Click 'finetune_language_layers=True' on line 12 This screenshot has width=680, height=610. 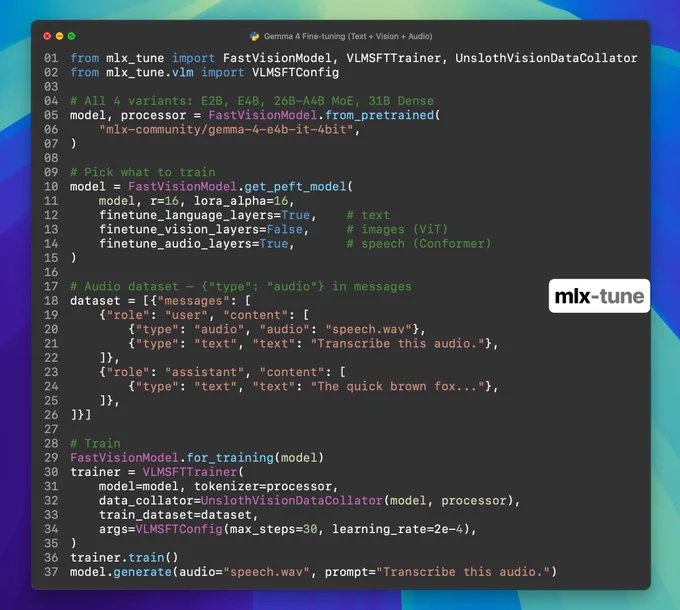[205, 215]
